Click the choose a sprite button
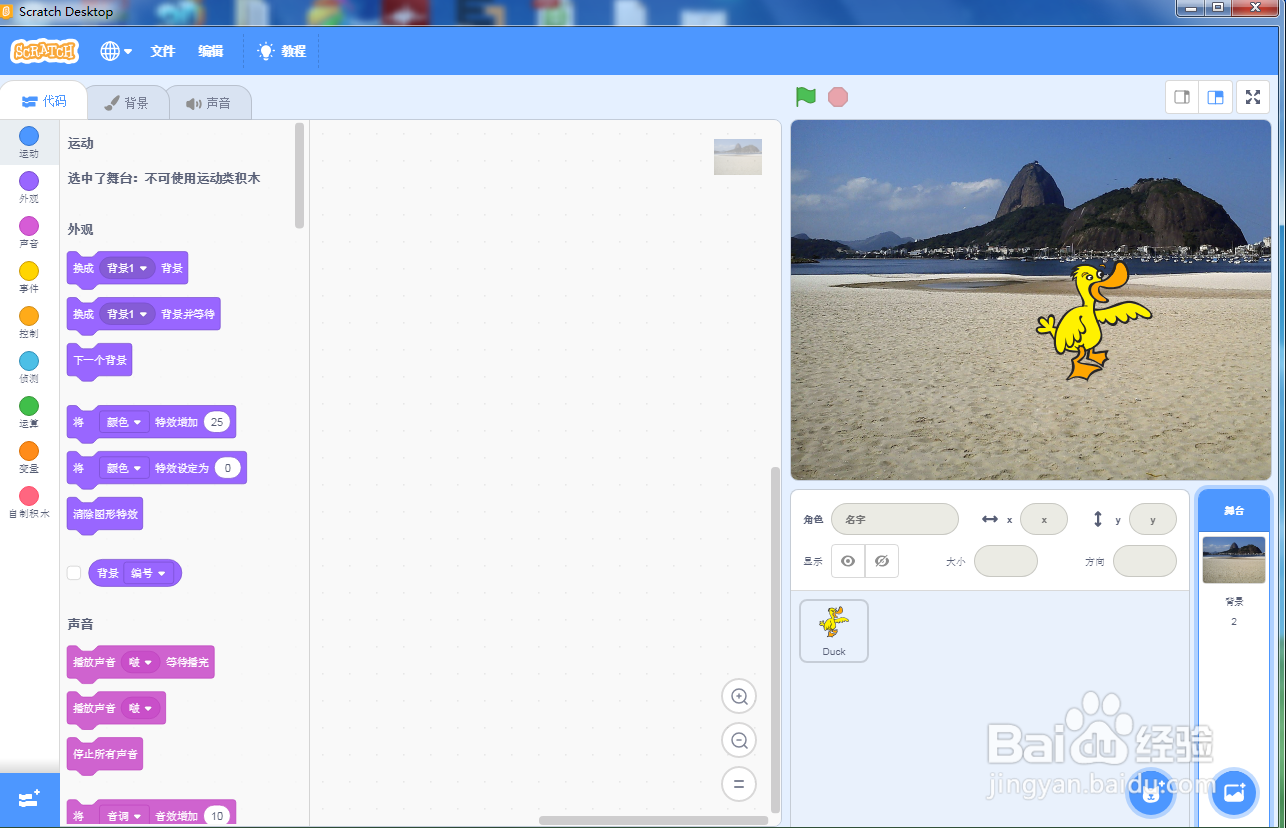1286x828 pixels. (1150, 794)
